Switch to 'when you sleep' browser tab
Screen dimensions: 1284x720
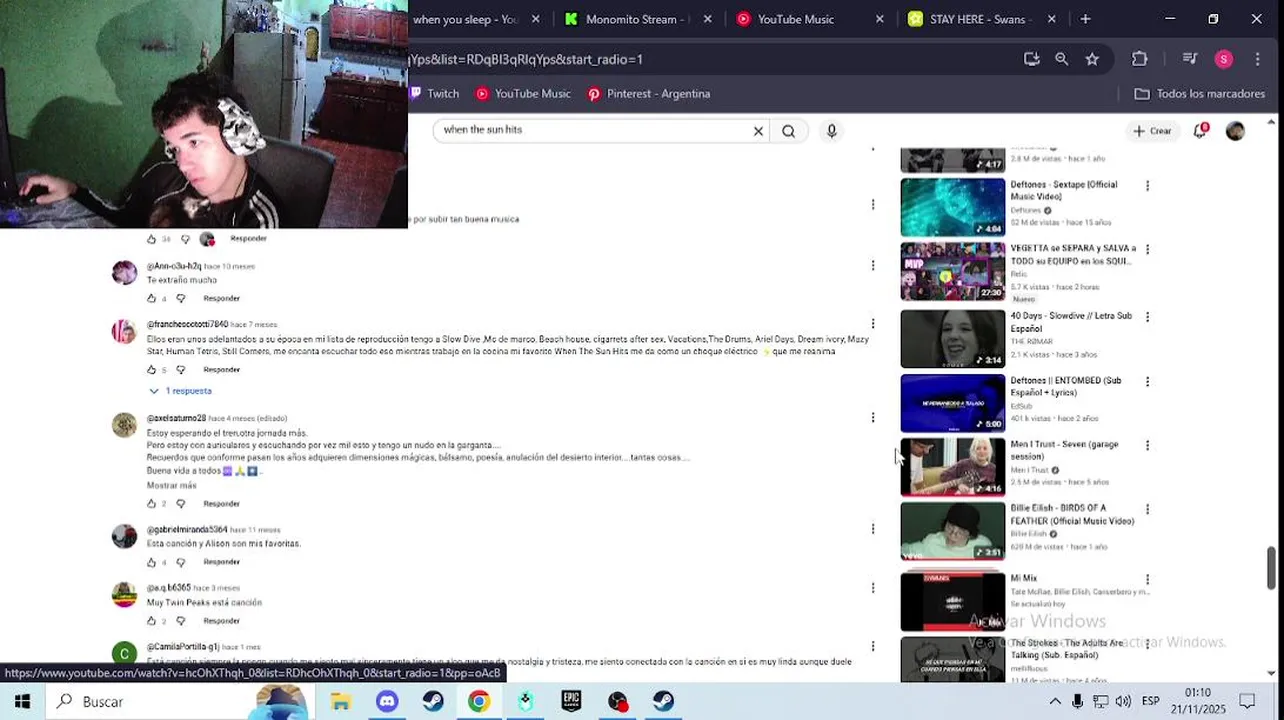point(468,19)
